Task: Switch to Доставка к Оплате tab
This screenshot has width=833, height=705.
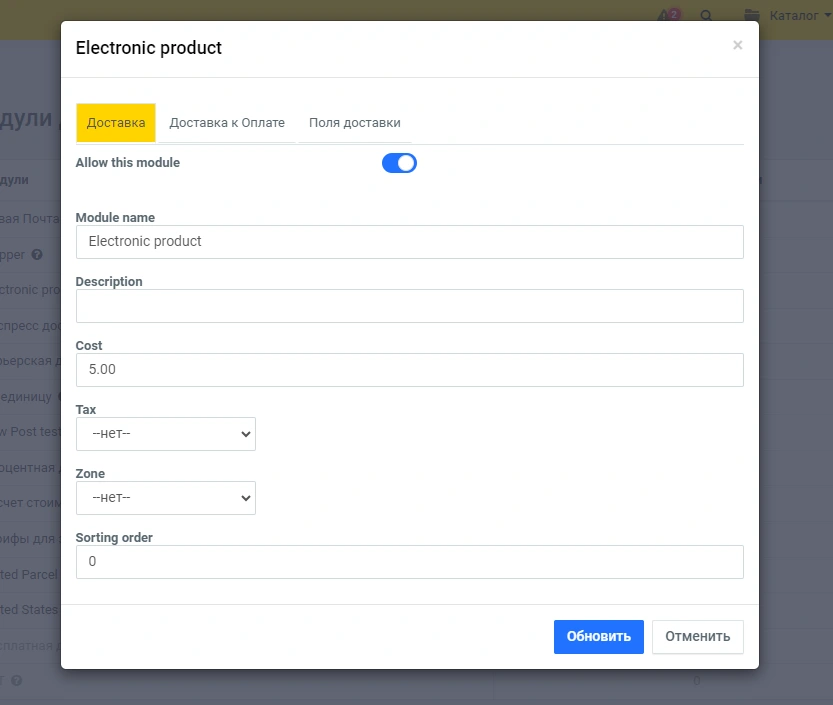Action: pos(227,123)
